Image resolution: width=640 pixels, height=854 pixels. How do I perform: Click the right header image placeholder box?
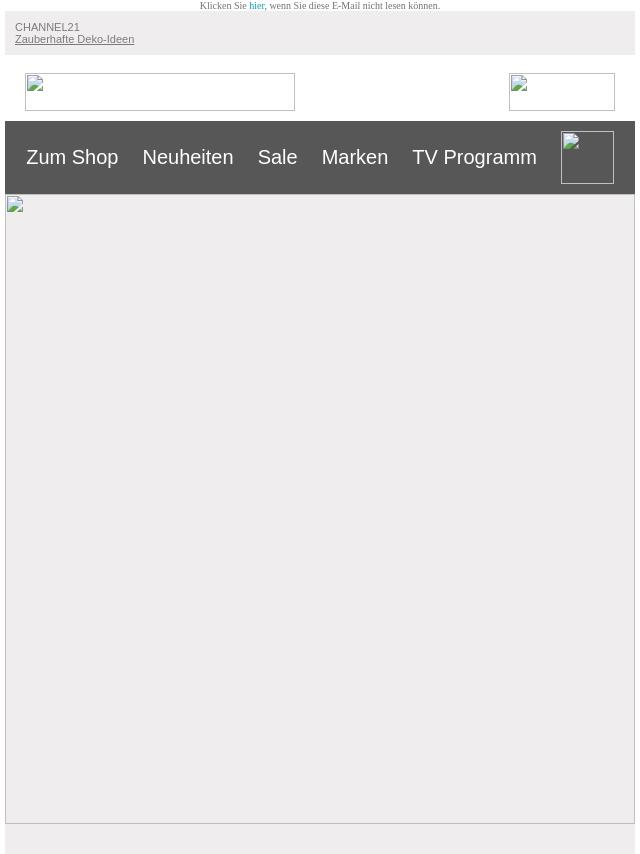tap(562, 92)
